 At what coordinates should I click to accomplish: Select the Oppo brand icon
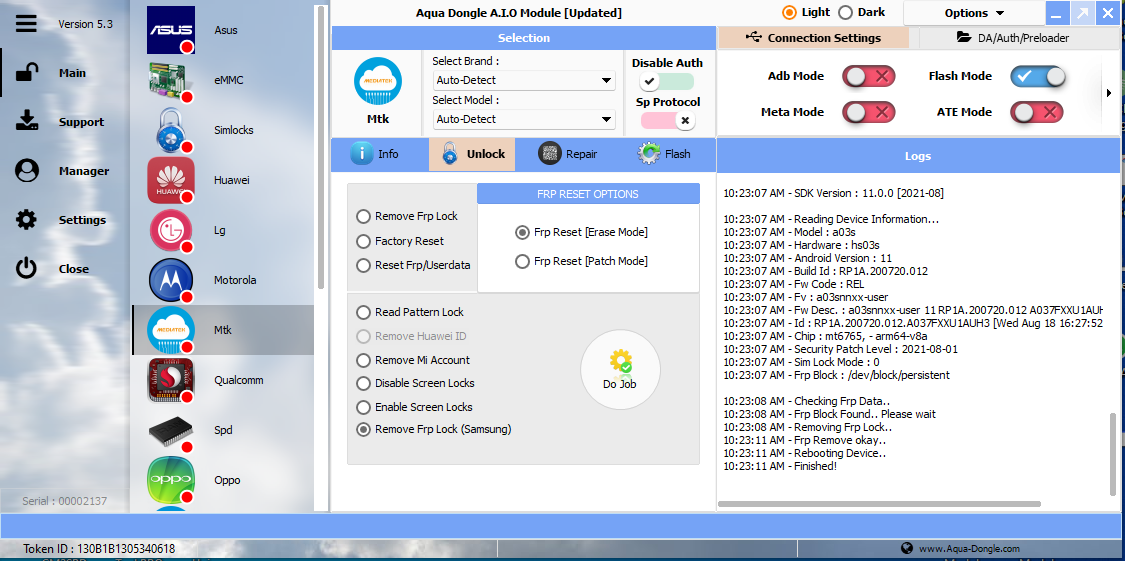pos(171,480)
